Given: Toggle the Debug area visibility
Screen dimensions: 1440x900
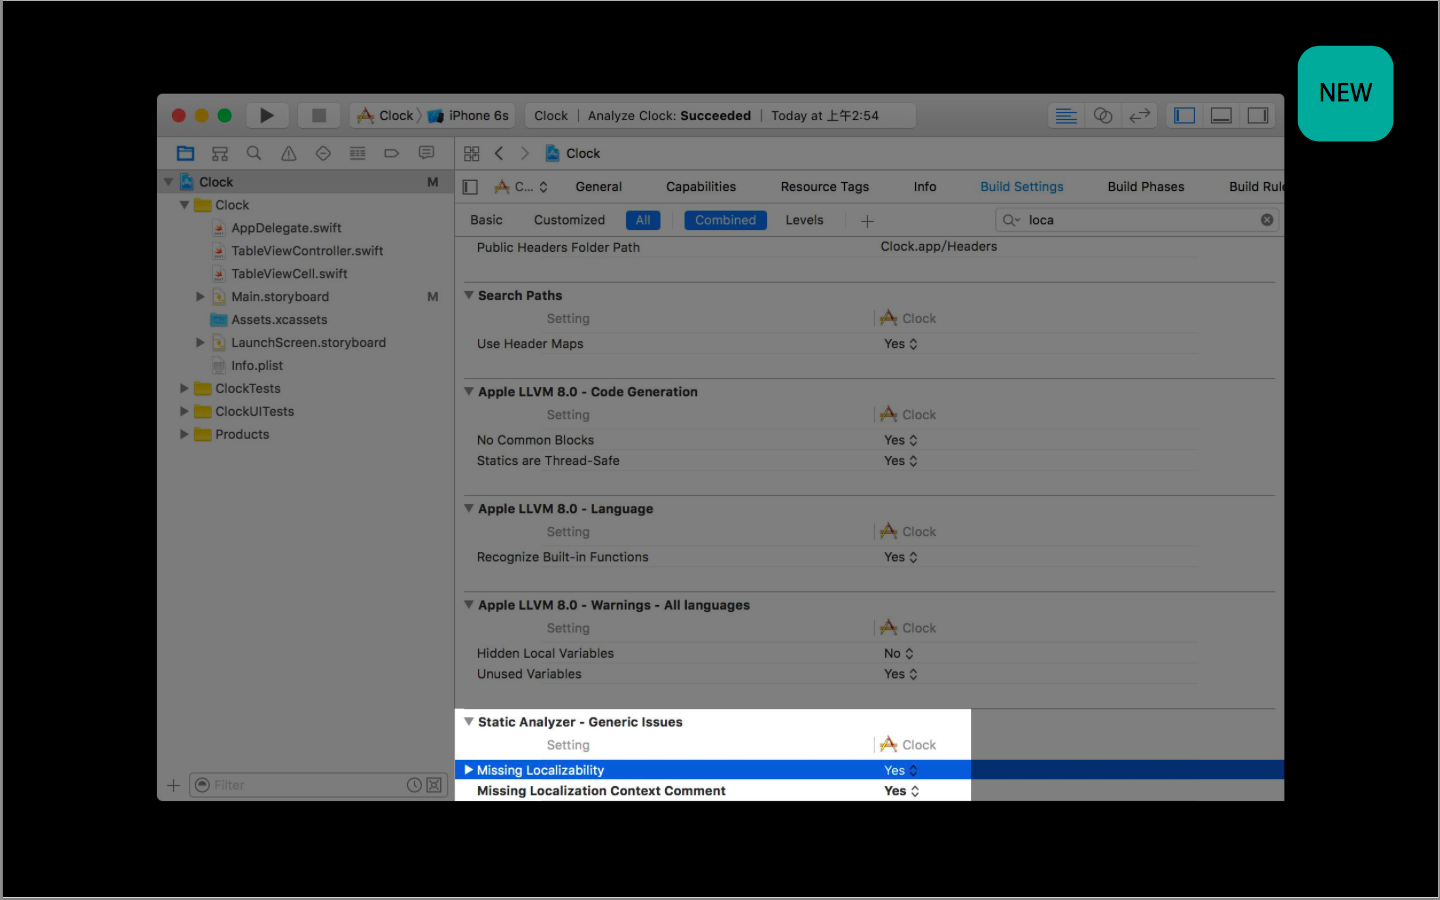Looking at the screenshot, I should click(1221, 116).
